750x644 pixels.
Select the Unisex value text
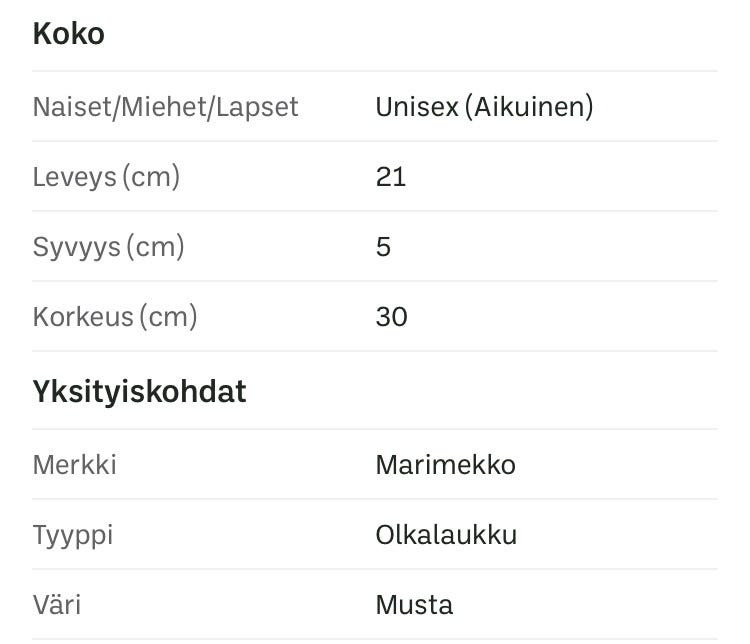[416, 107]
